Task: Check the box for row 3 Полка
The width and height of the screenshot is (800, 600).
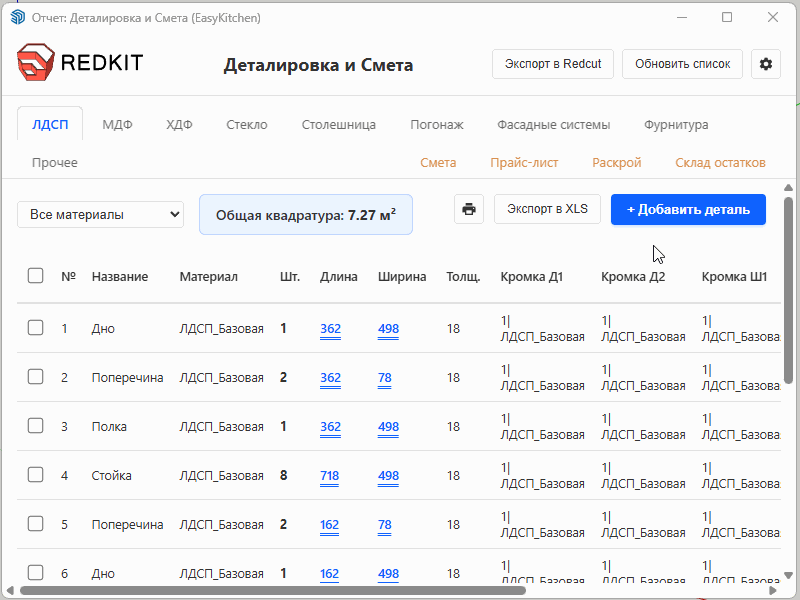Action: coord(35,426)
